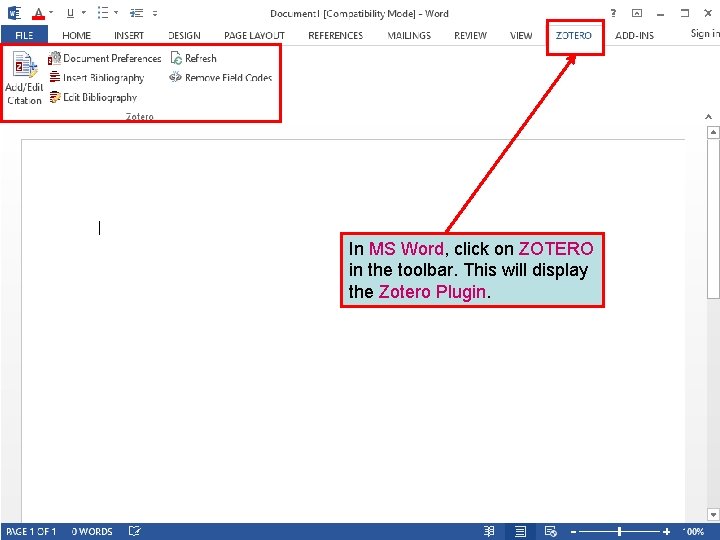Expand the underline style dropdown arrow
Screen dimensions: 720x540
[x=84, y=12]
